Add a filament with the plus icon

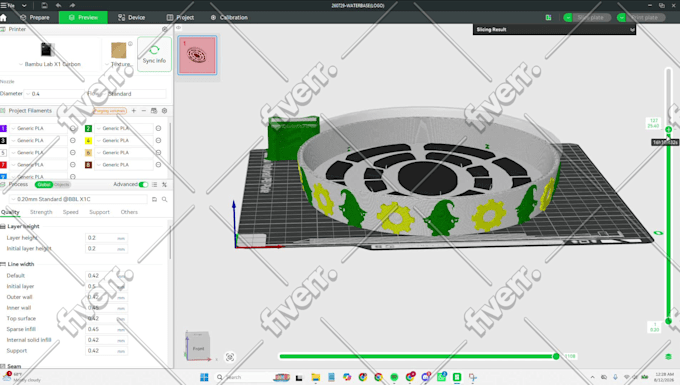click(134, 111)
